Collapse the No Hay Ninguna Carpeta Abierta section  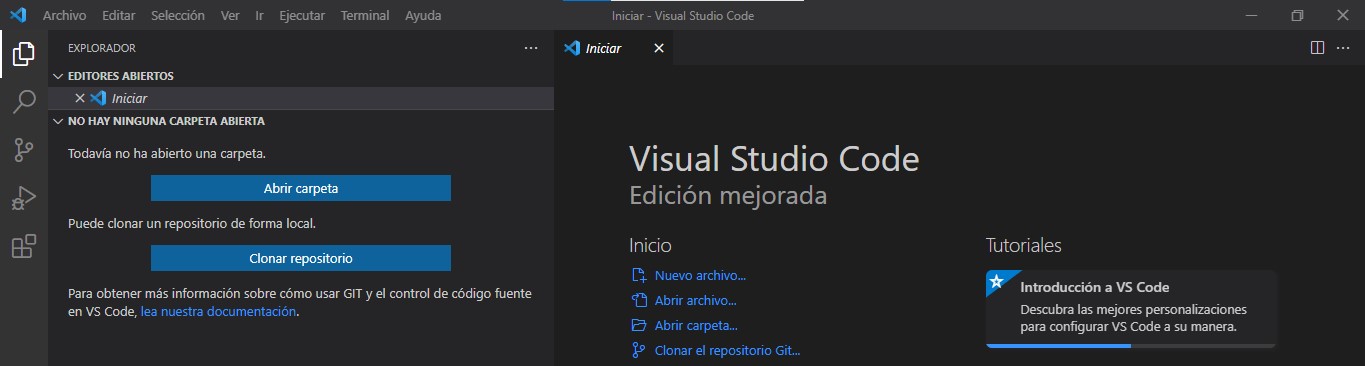(x=58, y=121)
